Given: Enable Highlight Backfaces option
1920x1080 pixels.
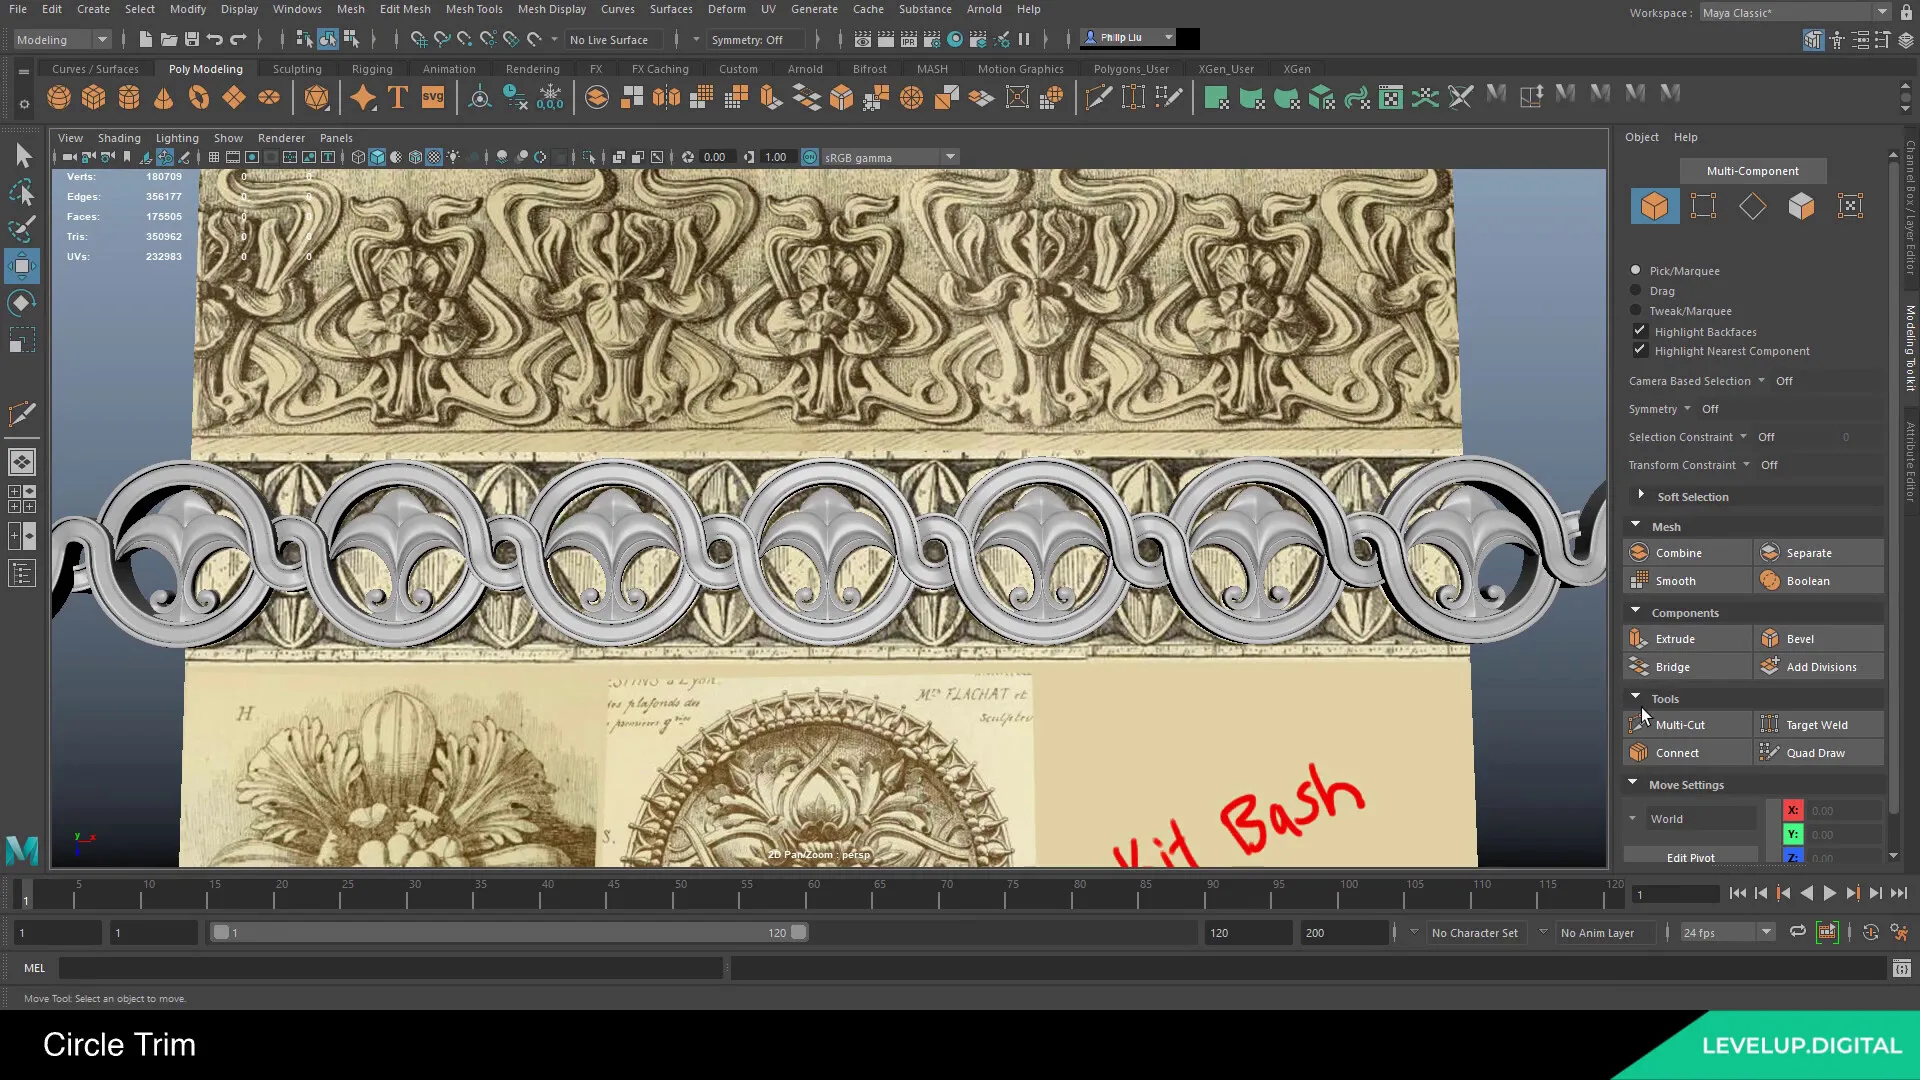Looking at the screenshot, I should coord(1640,330).
